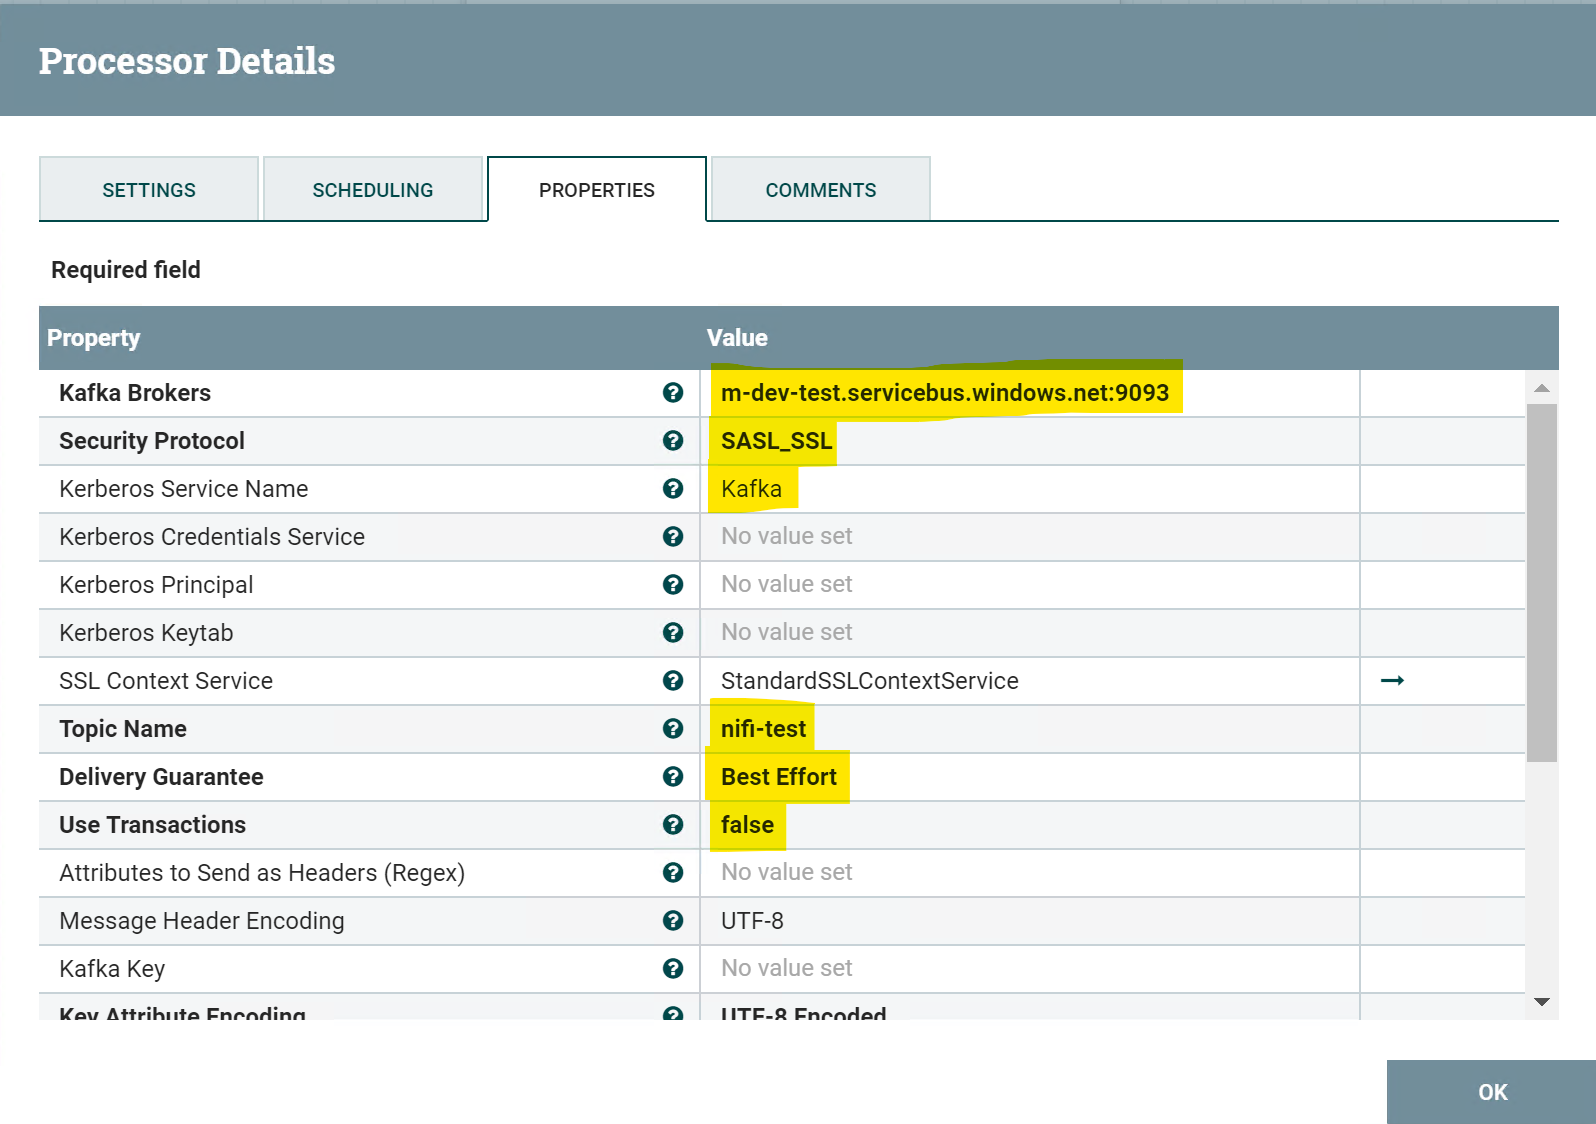Switch to the Scheduling tab

pyautogui.click(x=373, y=189)
